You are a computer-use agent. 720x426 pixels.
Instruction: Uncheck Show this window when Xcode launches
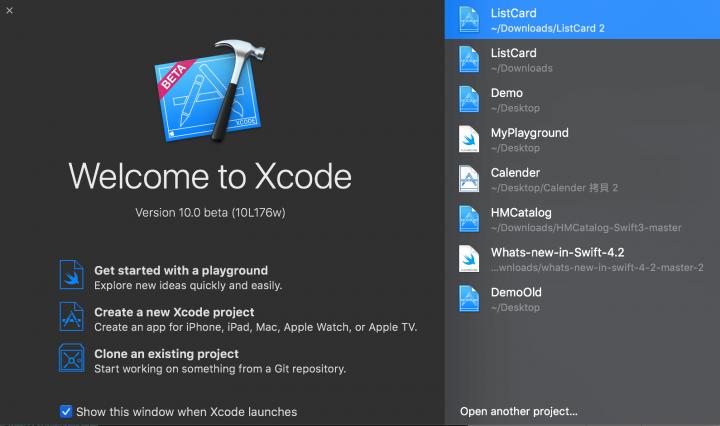pos(66,411)
